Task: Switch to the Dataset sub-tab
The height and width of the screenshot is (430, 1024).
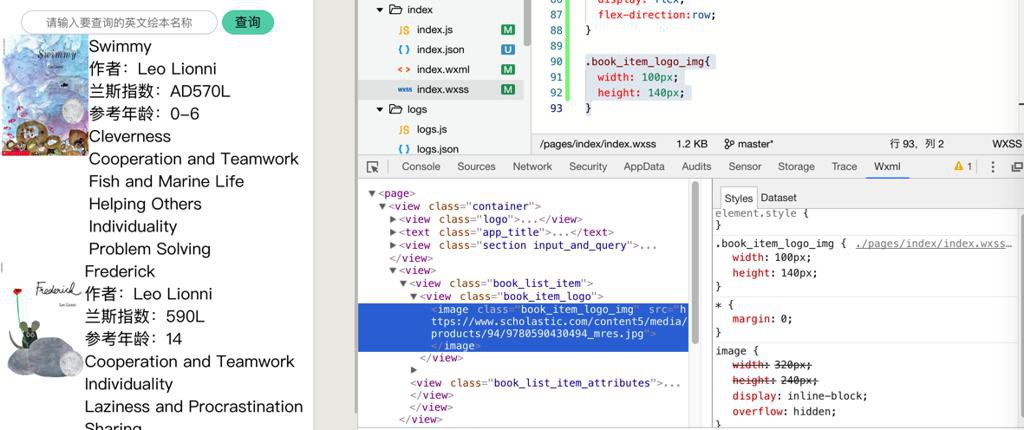Action: click(x=778, y=198)
